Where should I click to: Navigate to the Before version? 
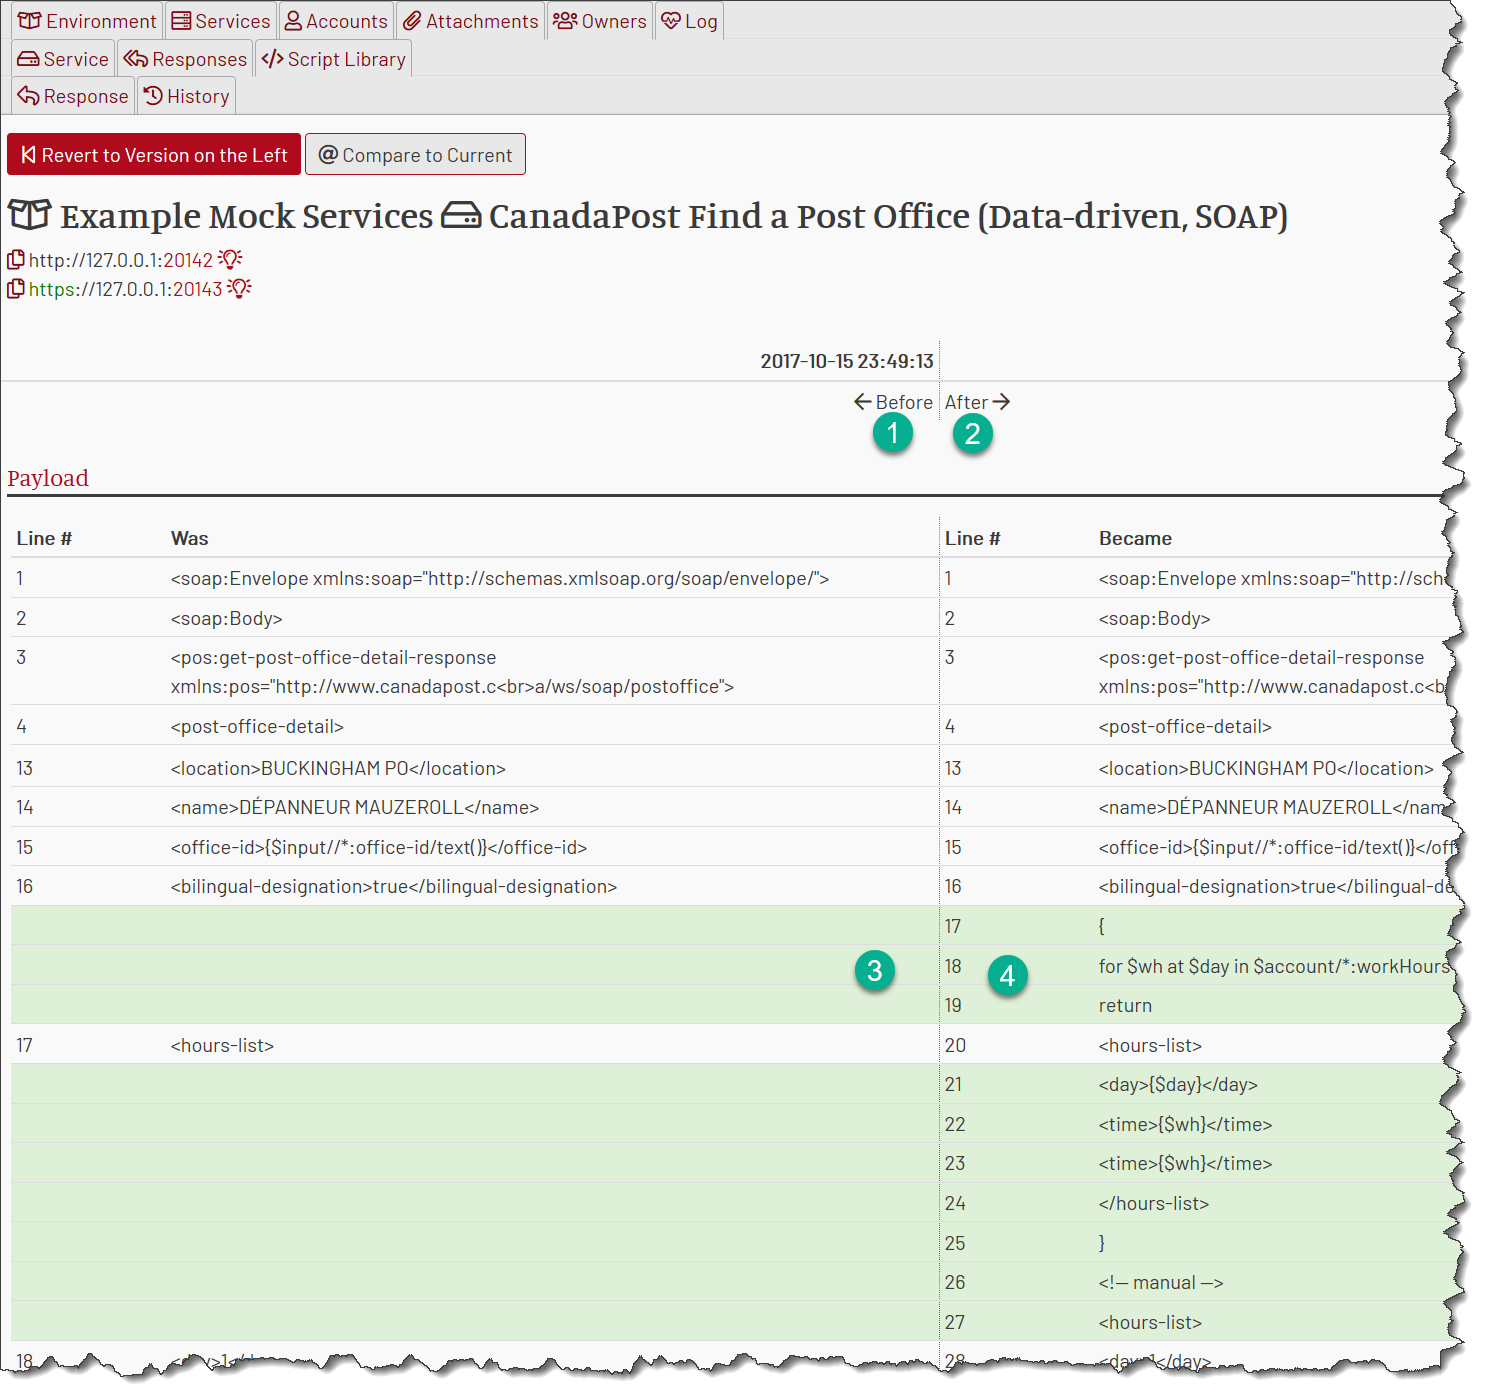tap(893, 402)
